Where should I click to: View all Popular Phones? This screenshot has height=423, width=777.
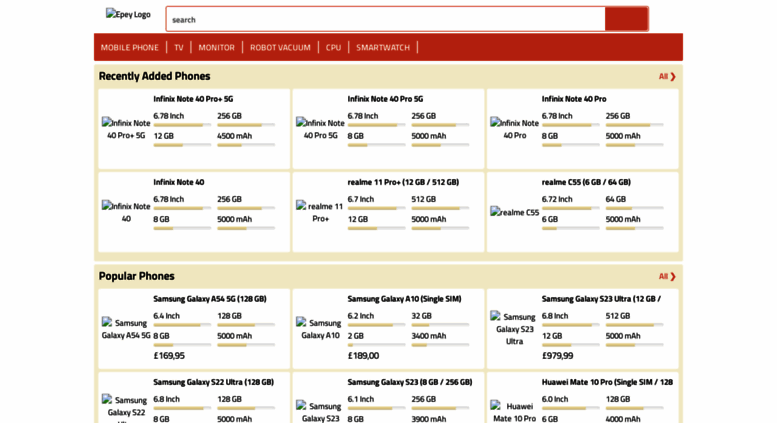click(667, 276)
